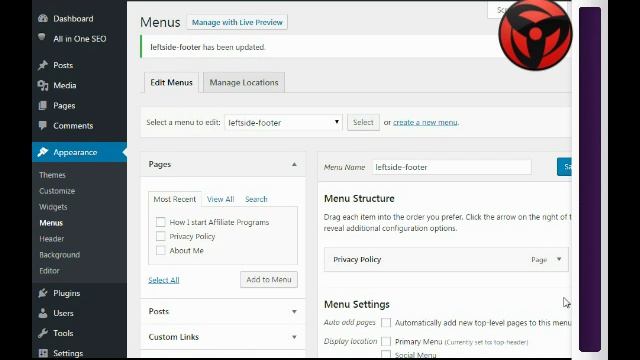Click the red circular channel logo

coord(535,35)
